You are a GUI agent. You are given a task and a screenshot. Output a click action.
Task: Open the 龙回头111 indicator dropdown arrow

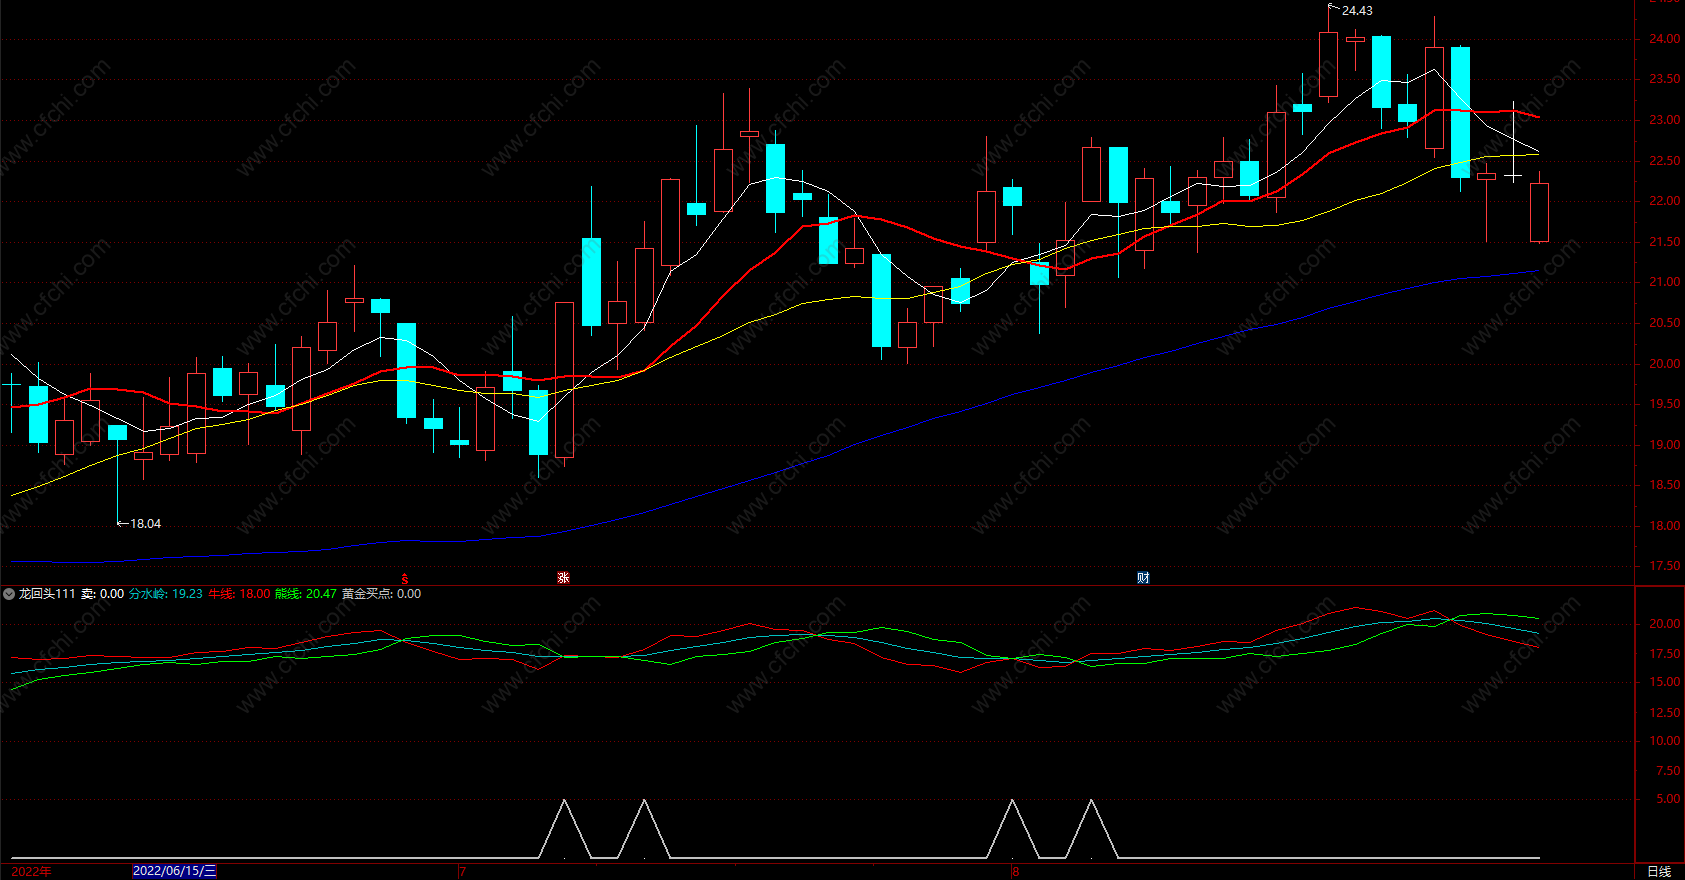[x=9, y=594]
